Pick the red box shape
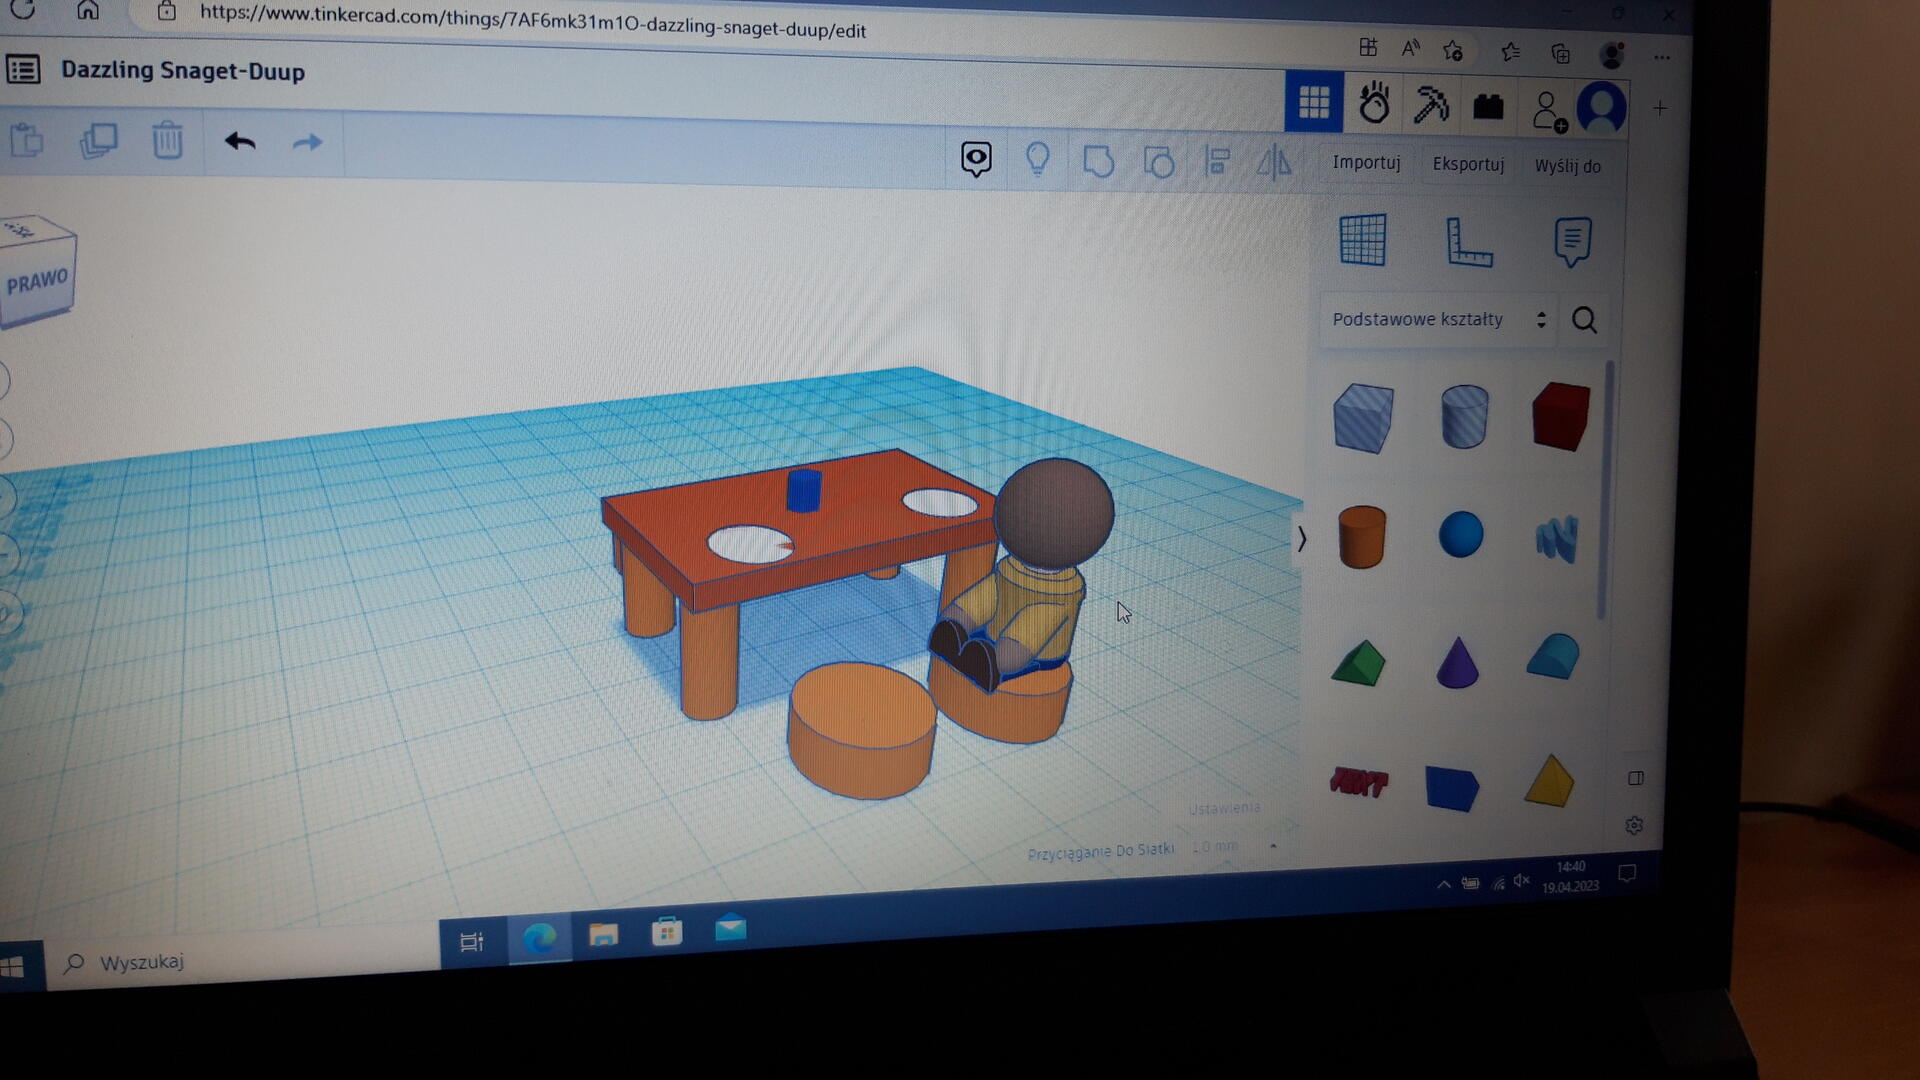Viewport: 1920px width, 1080px height. (1559, 417)
